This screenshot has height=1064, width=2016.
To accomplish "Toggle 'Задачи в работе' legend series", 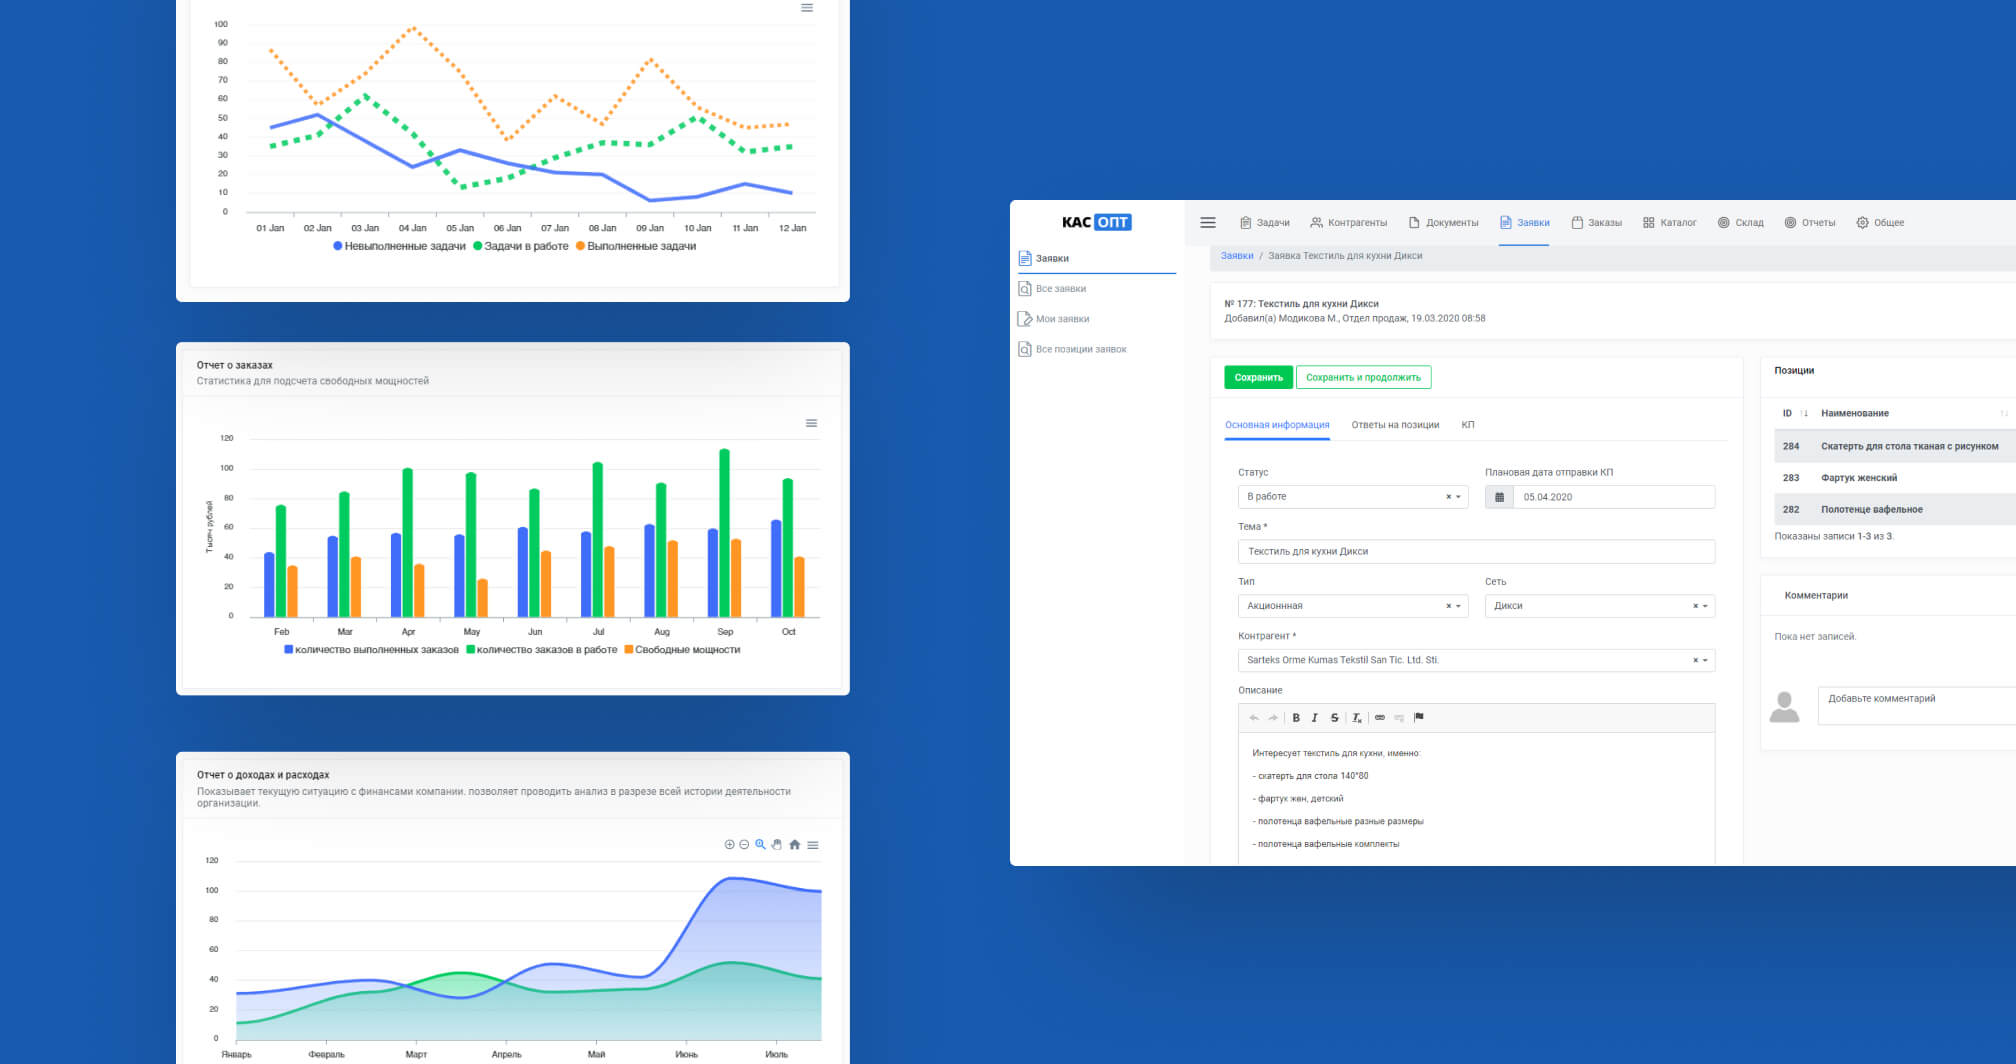I will pos(521,246).
